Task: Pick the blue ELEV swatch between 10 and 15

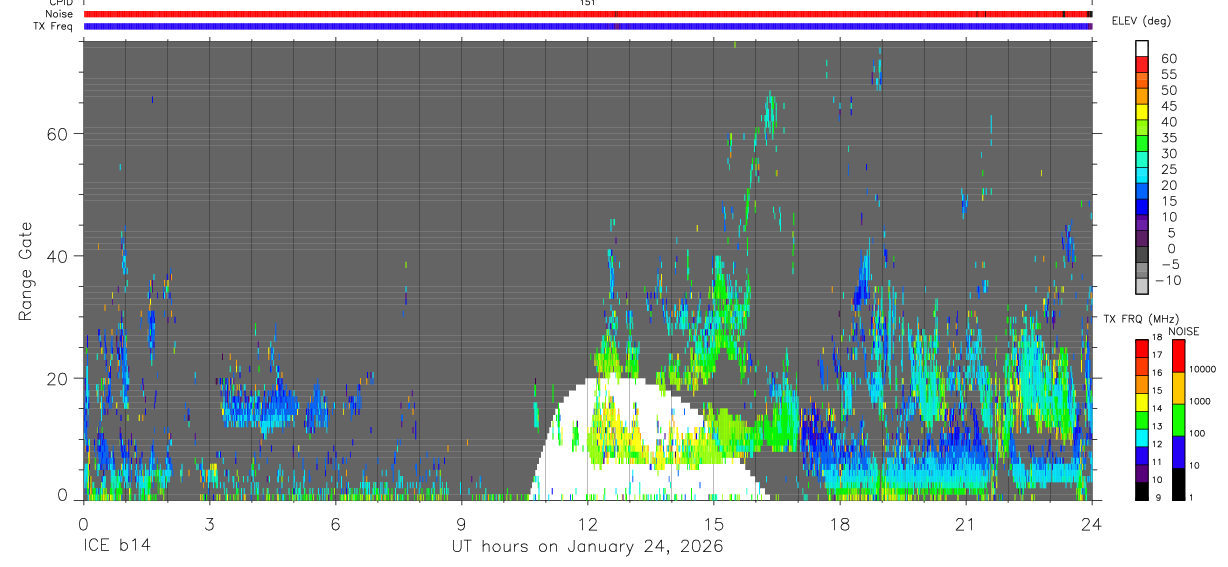Action: (x=1142, y=208)
